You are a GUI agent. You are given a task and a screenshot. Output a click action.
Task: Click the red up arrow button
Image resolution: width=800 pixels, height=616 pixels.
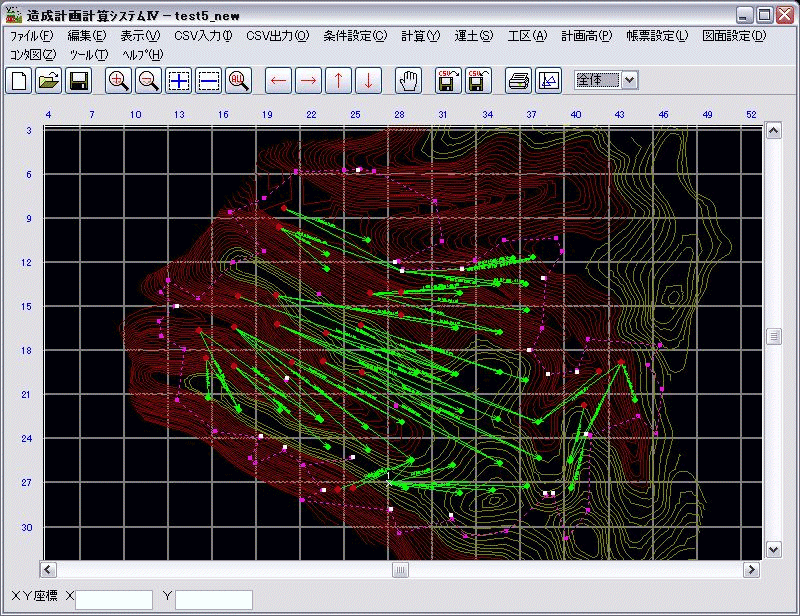coord(338,81)
